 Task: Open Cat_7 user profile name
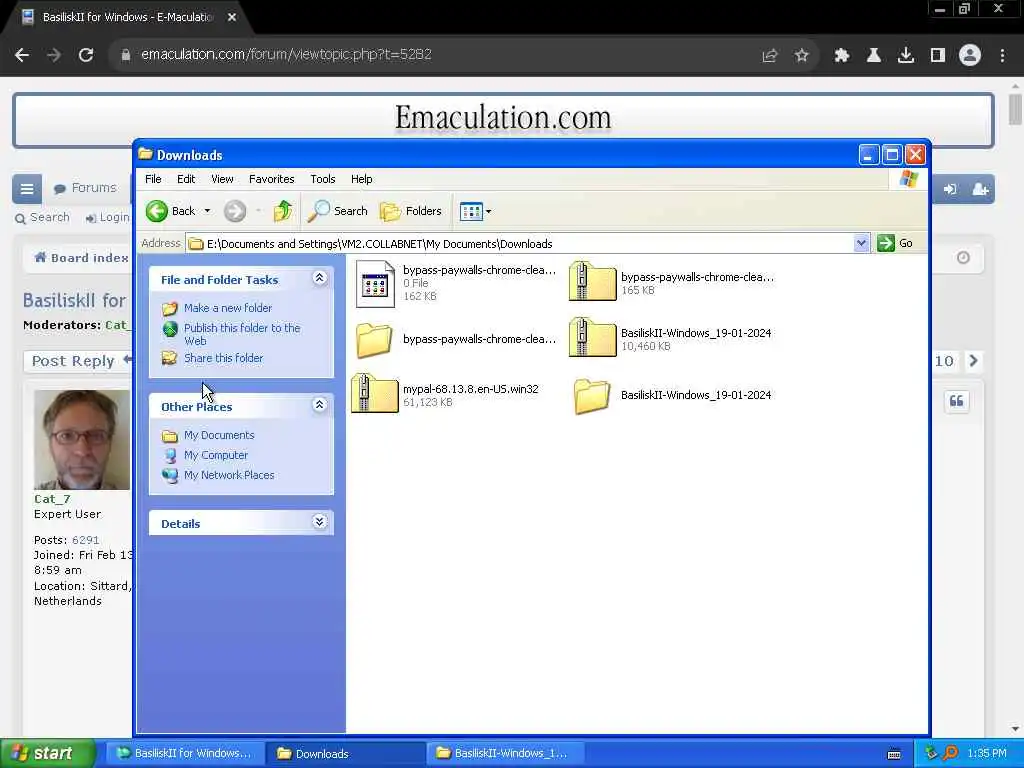tap(52, 499)
